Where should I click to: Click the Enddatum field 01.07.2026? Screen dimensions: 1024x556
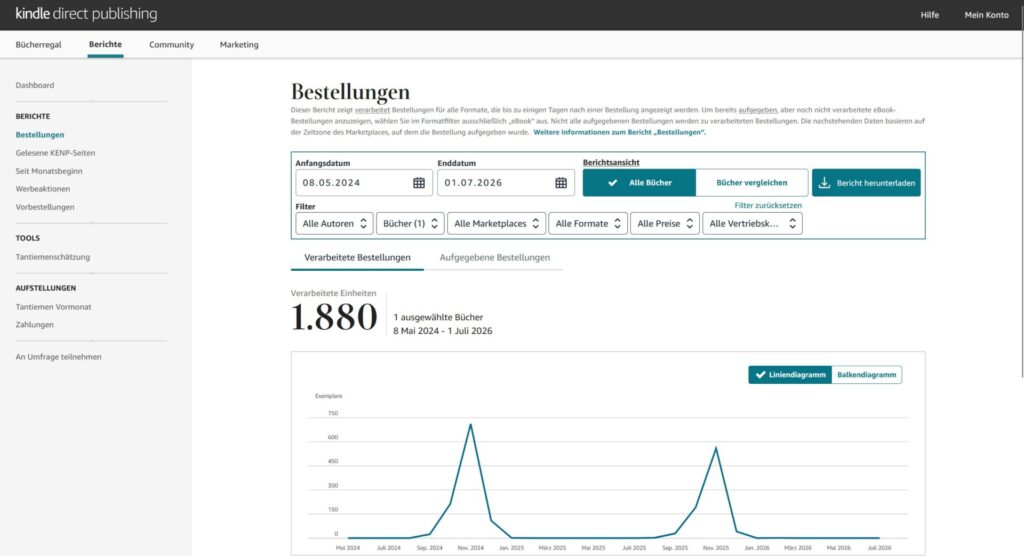click(506, 183)
